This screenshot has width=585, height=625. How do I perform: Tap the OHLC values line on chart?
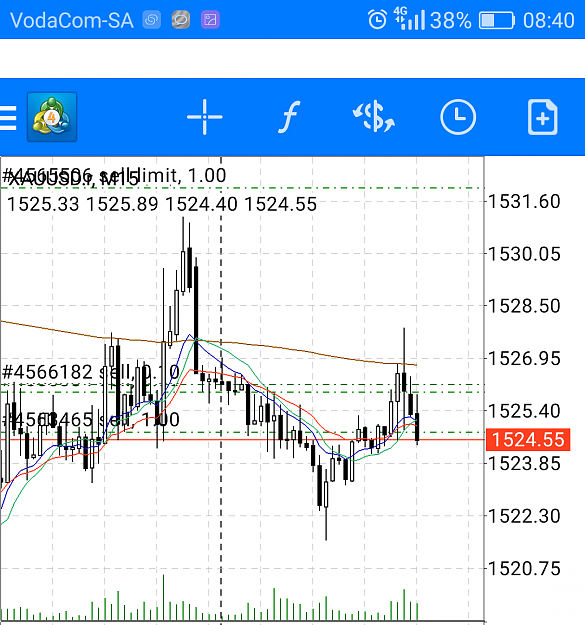tap(162, 204)
